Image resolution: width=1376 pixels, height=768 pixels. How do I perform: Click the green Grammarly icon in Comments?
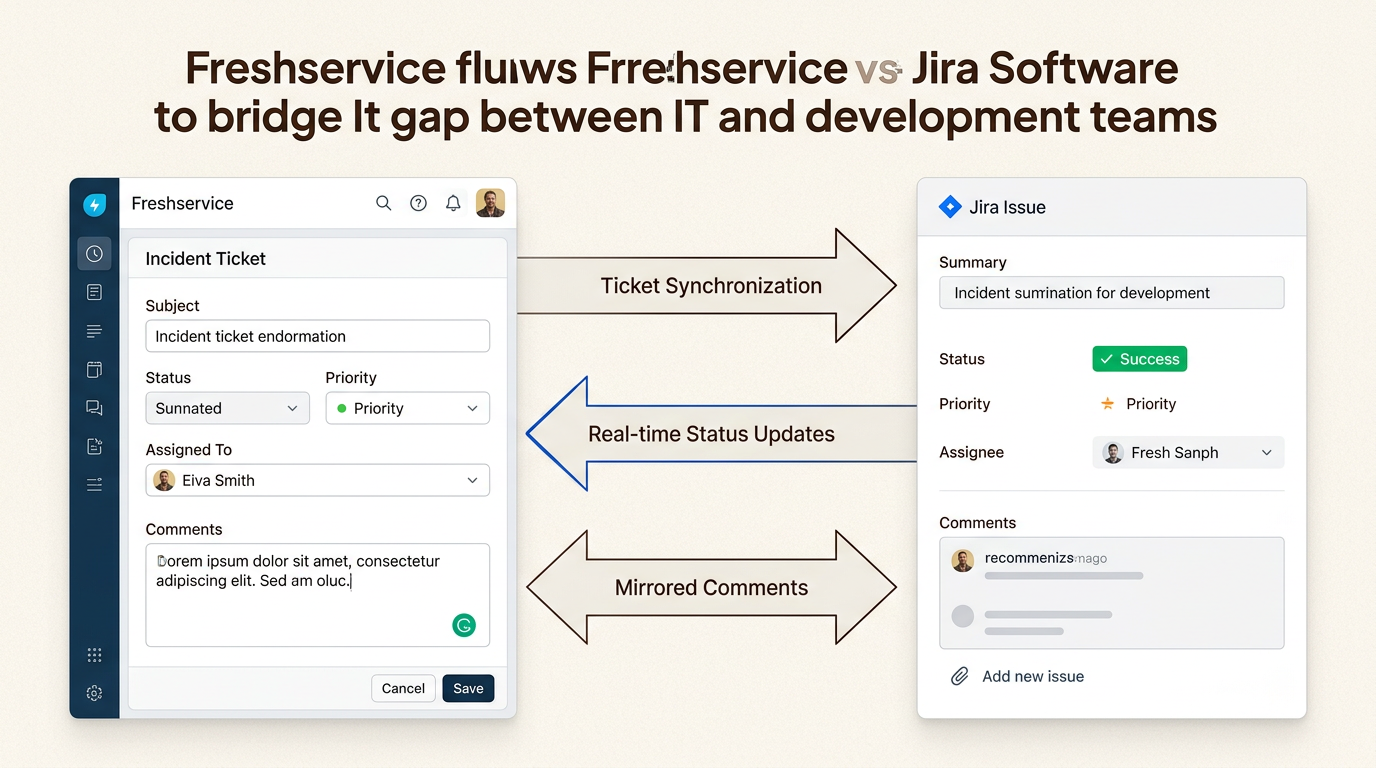click(463, 625)
